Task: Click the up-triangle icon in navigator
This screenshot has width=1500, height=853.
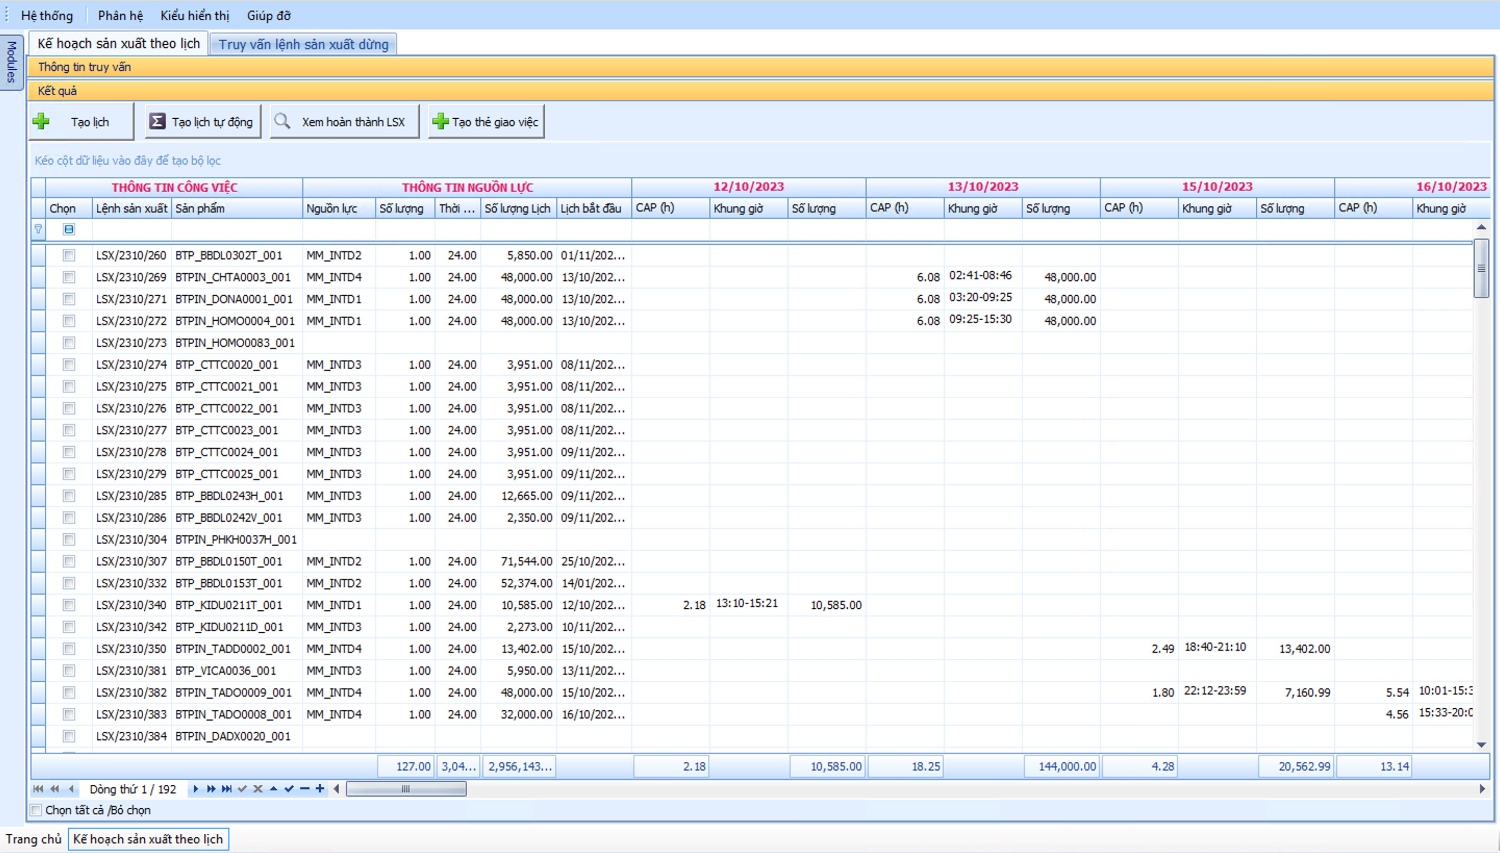Action: coord(273,789)
